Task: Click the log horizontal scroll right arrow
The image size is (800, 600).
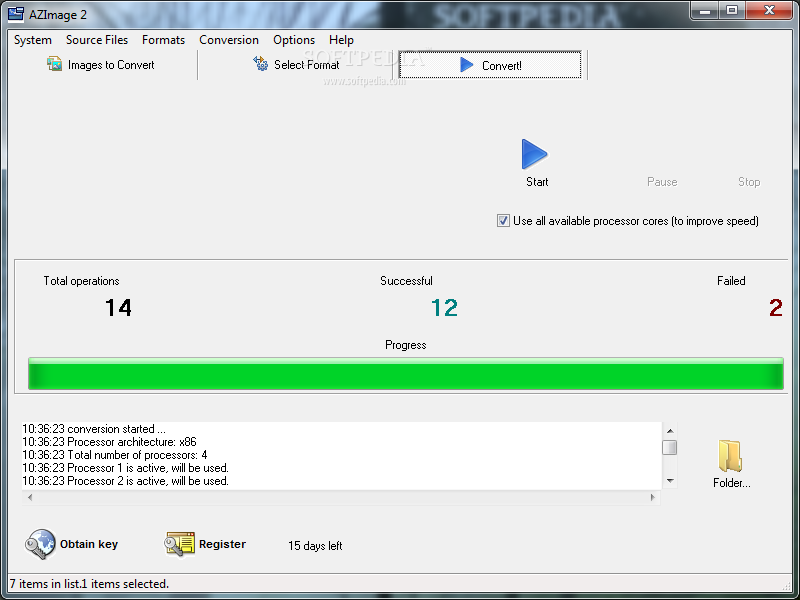Action: point(653,497)
